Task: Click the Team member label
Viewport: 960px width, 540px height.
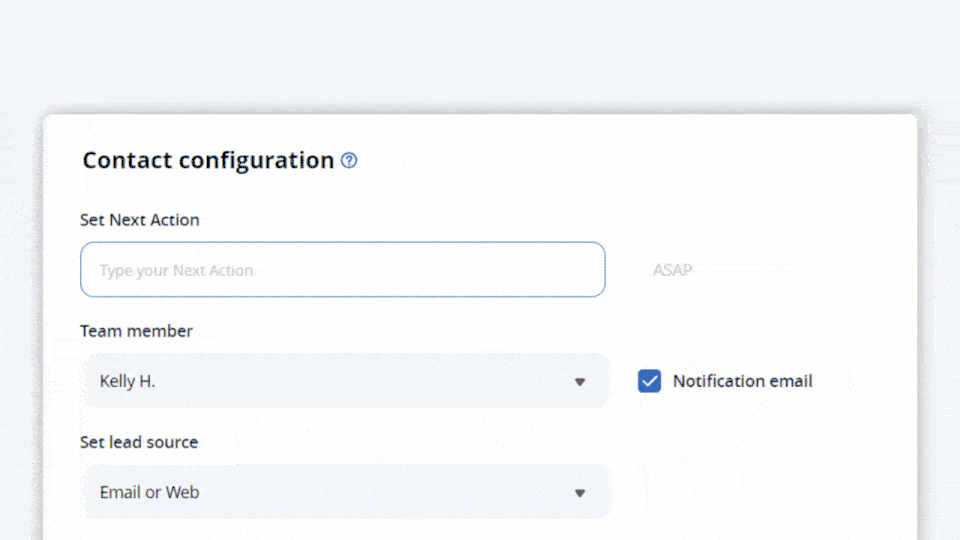Action: point(137,331)
